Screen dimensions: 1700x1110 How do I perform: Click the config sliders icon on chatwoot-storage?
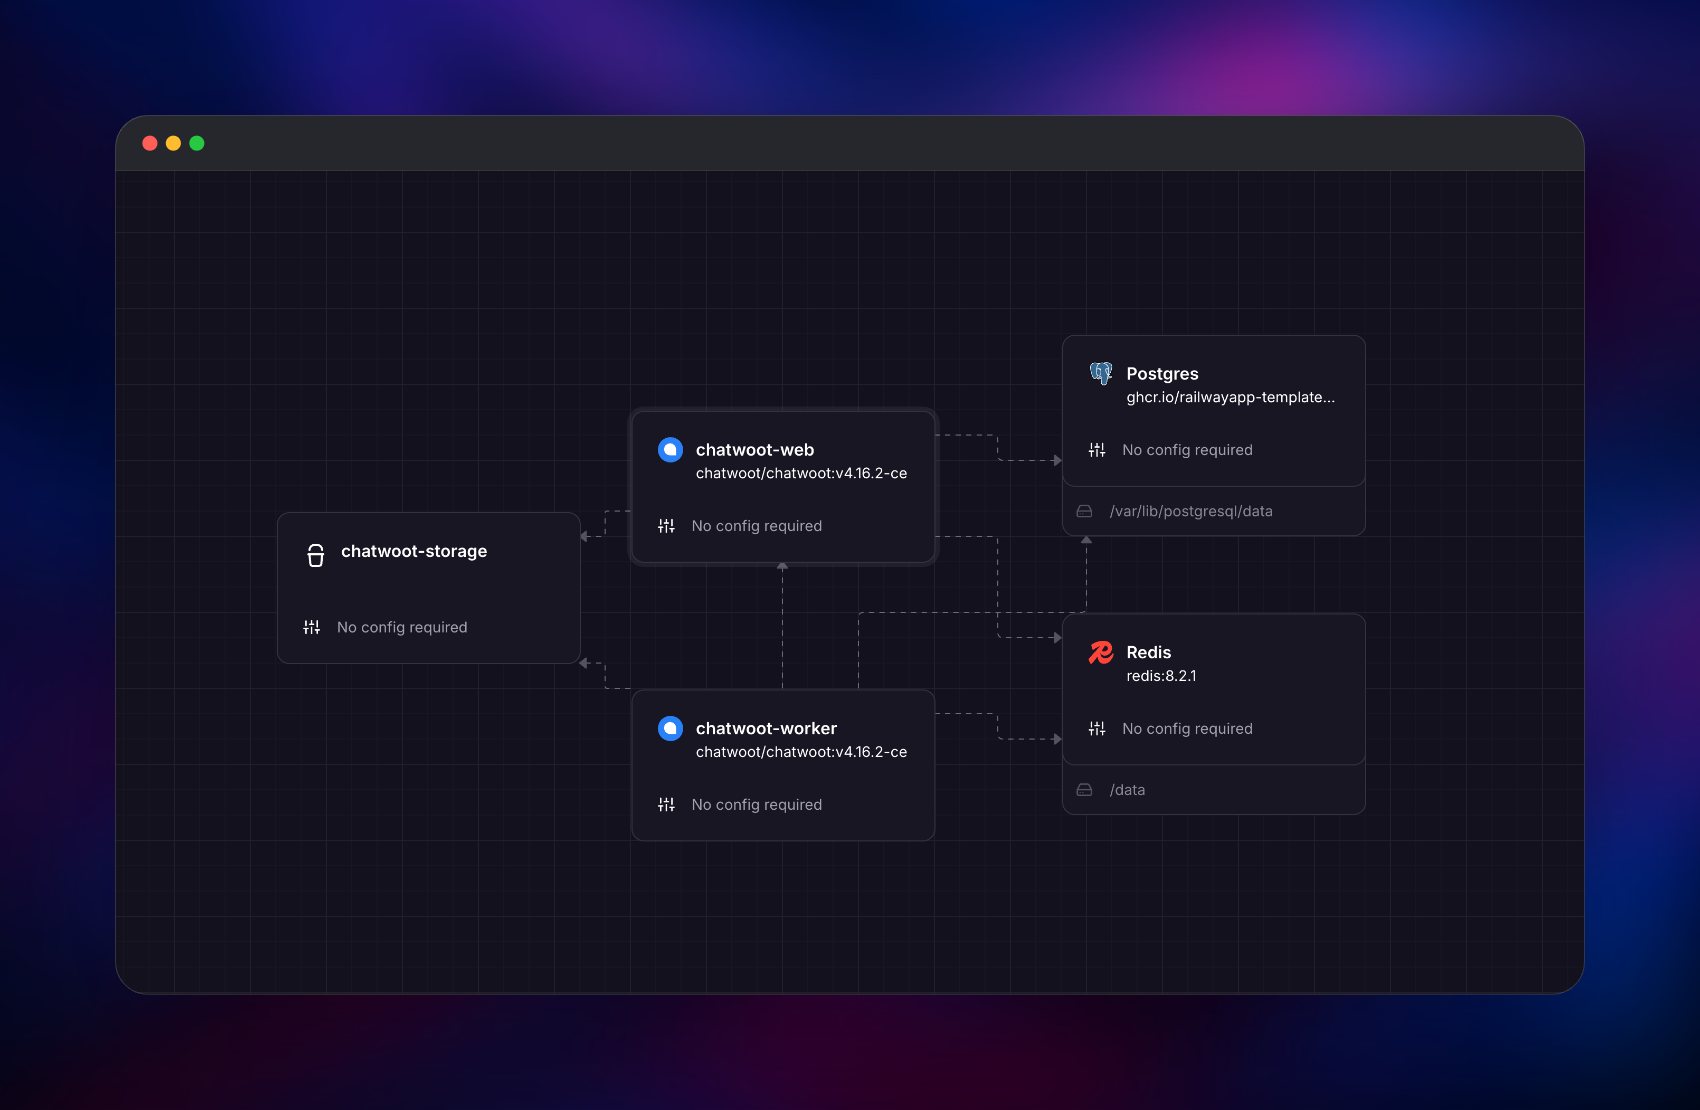(312, 627)
